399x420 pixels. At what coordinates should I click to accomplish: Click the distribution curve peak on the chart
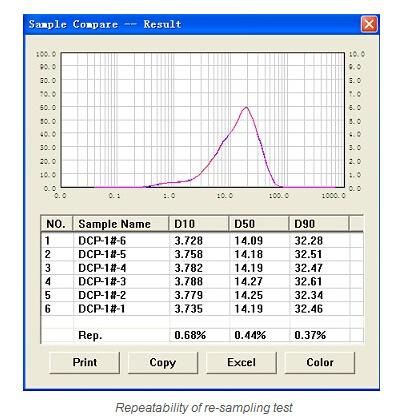[x=246, y=107]
